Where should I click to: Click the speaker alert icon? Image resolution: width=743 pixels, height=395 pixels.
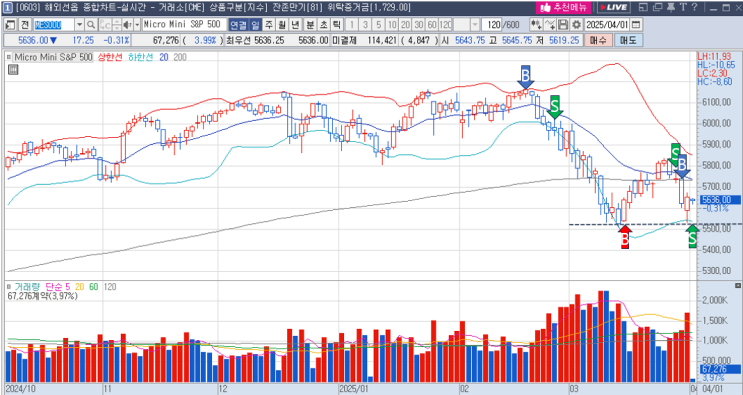[127, 25]
